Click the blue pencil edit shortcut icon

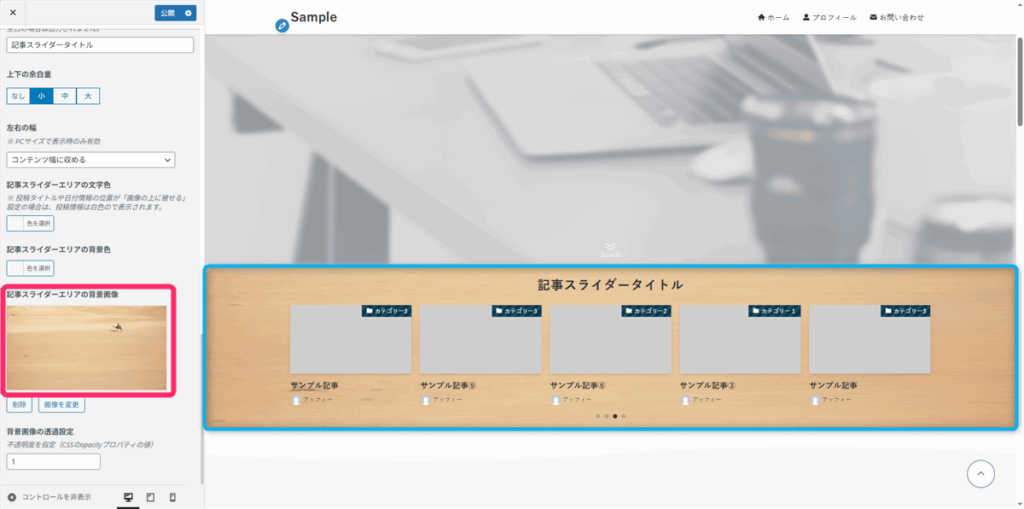tap(282, 26)
